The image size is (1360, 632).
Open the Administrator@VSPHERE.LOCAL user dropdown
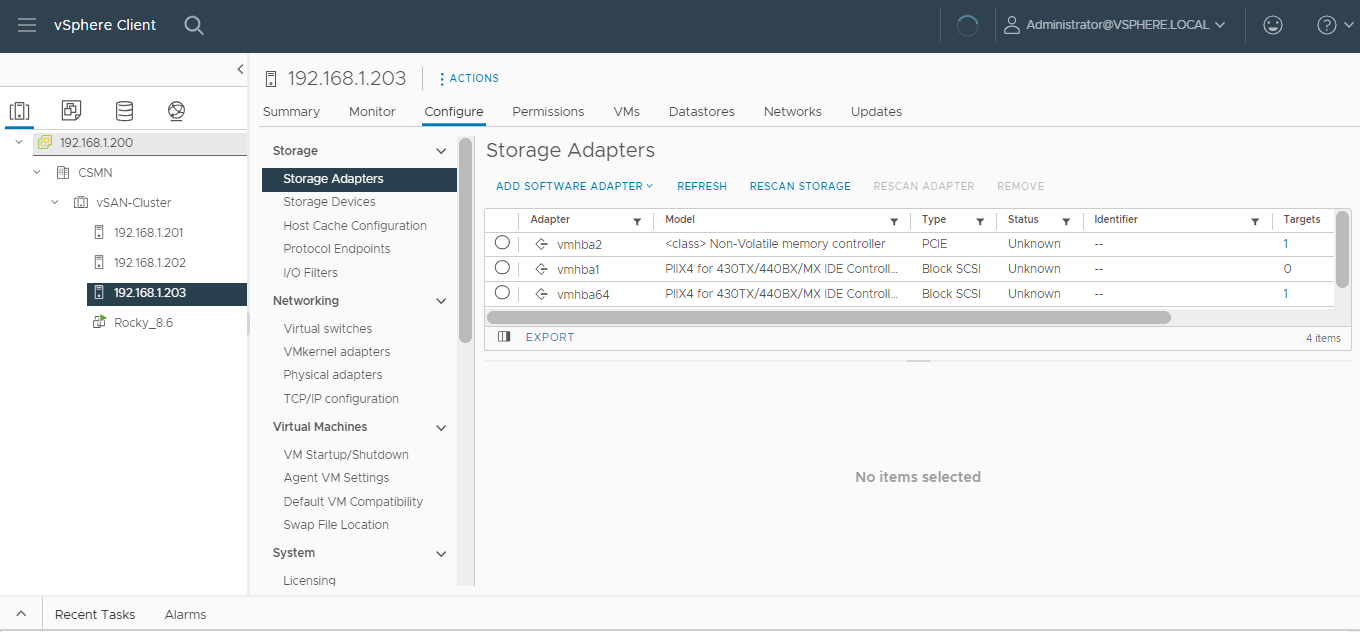click(1115, 25)
